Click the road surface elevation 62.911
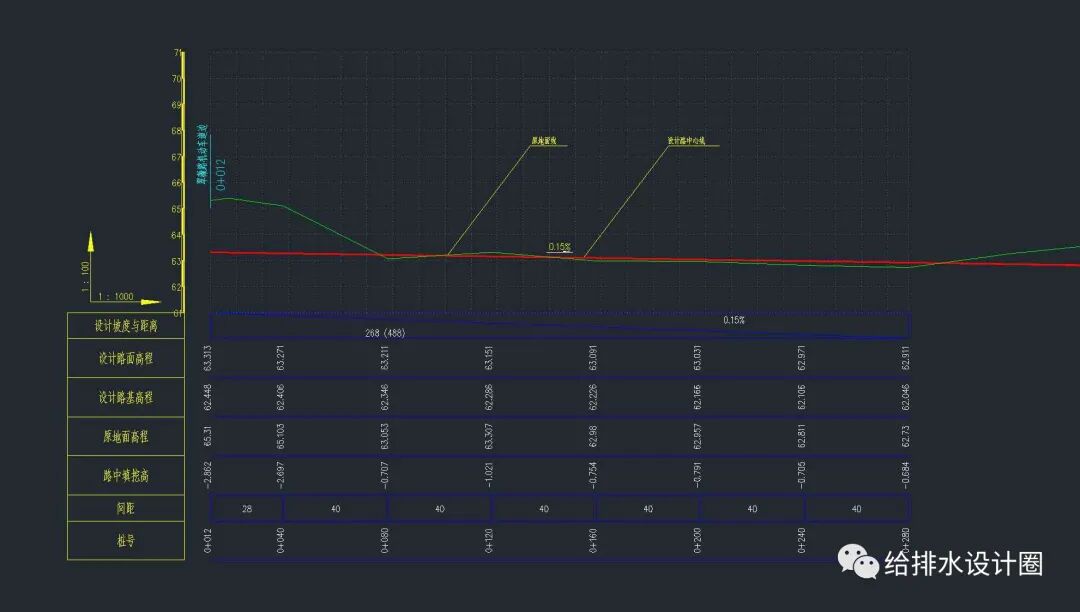Screen dimensions: 1080x612 pyautogui.click(x=905, y=358)
